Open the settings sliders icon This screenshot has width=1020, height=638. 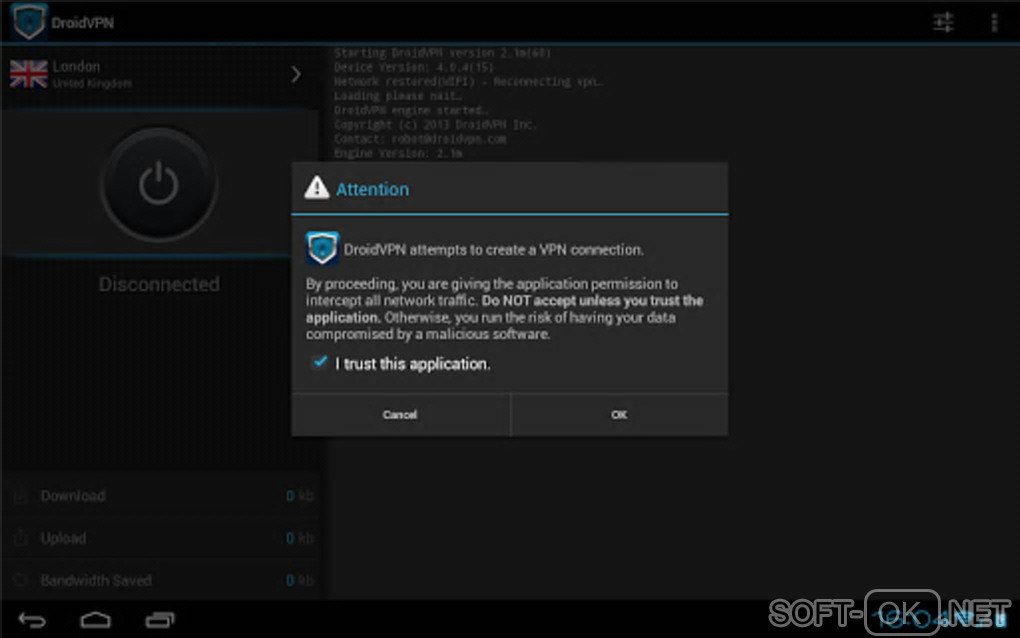coord(943,23)
